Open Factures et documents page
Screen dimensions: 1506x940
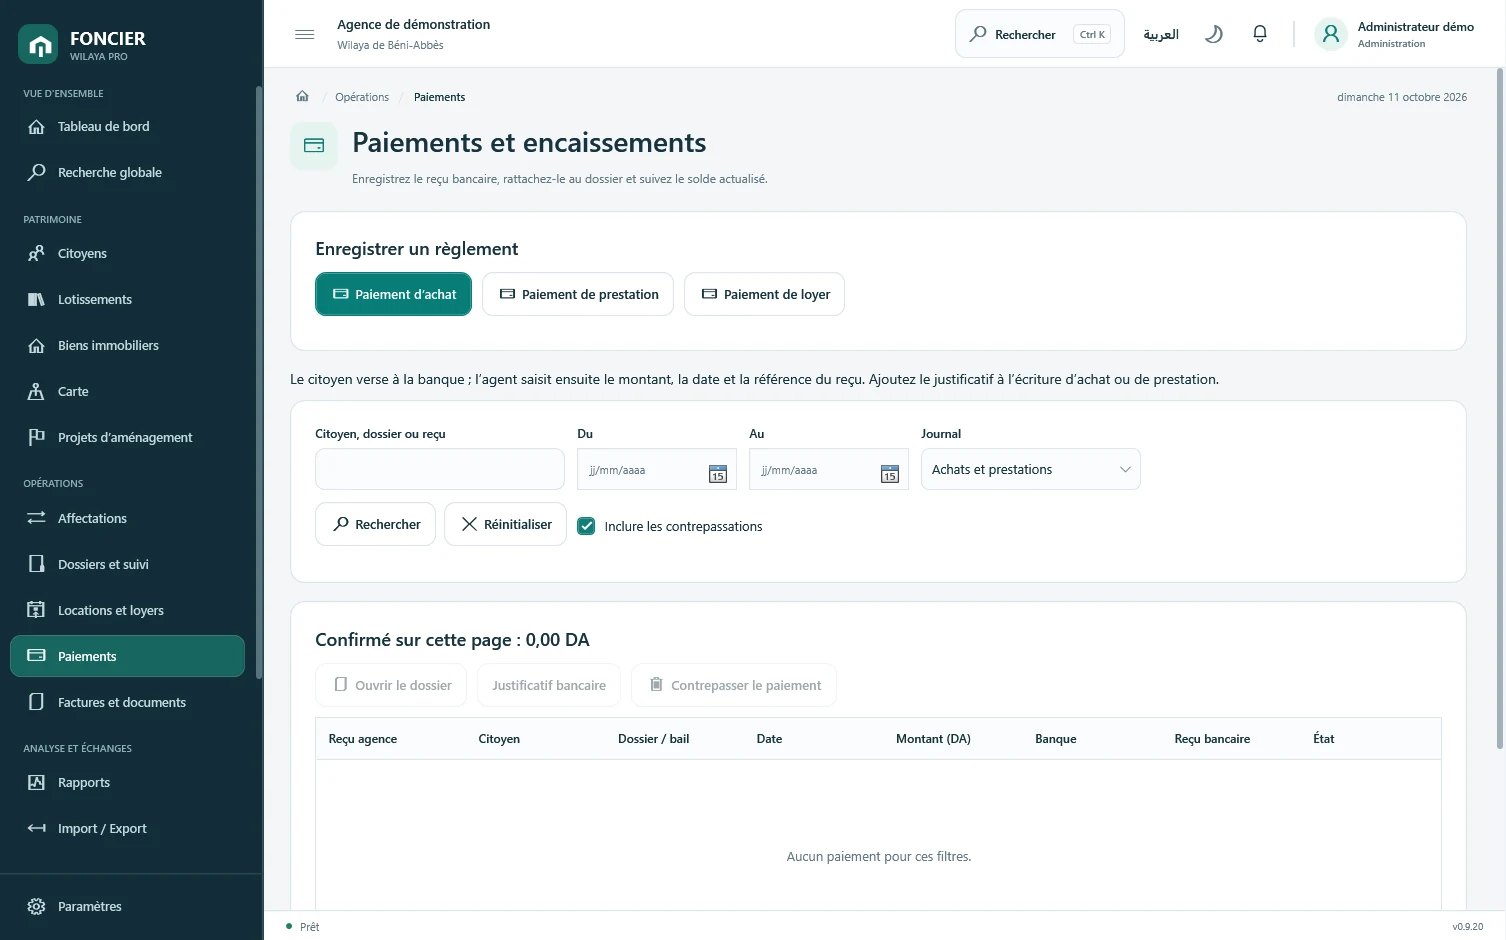127,703
